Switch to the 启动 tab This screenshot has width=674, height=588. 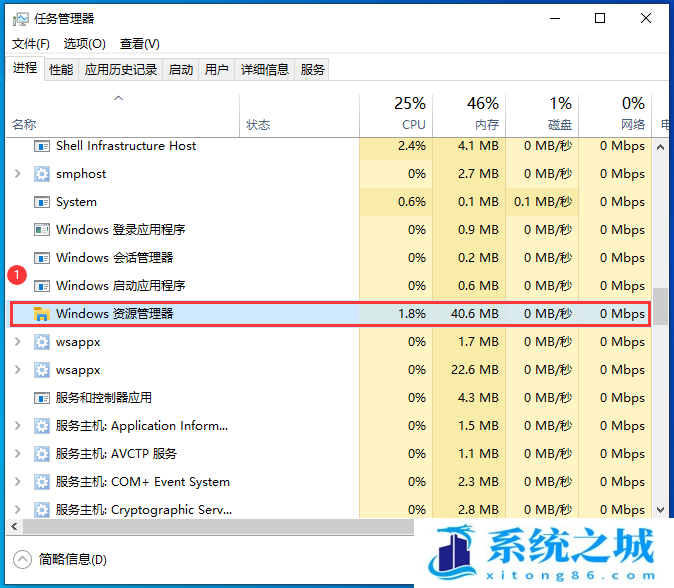pyautogui.click(x=181, y=70)
